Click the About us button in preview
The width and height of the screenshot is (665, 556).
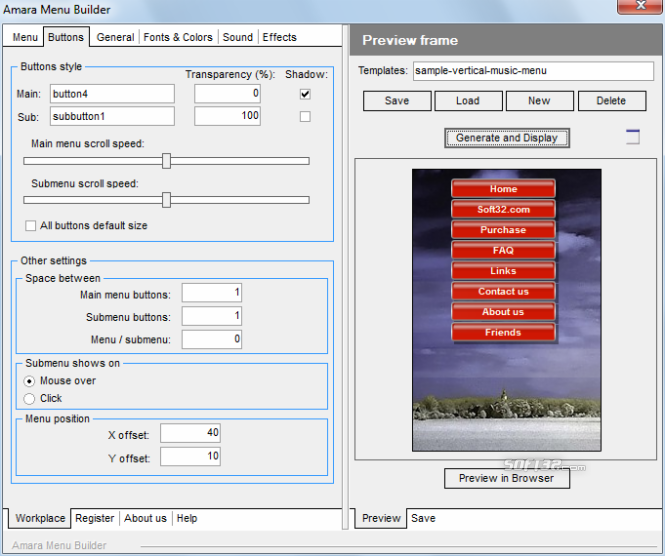pos(503,312)
